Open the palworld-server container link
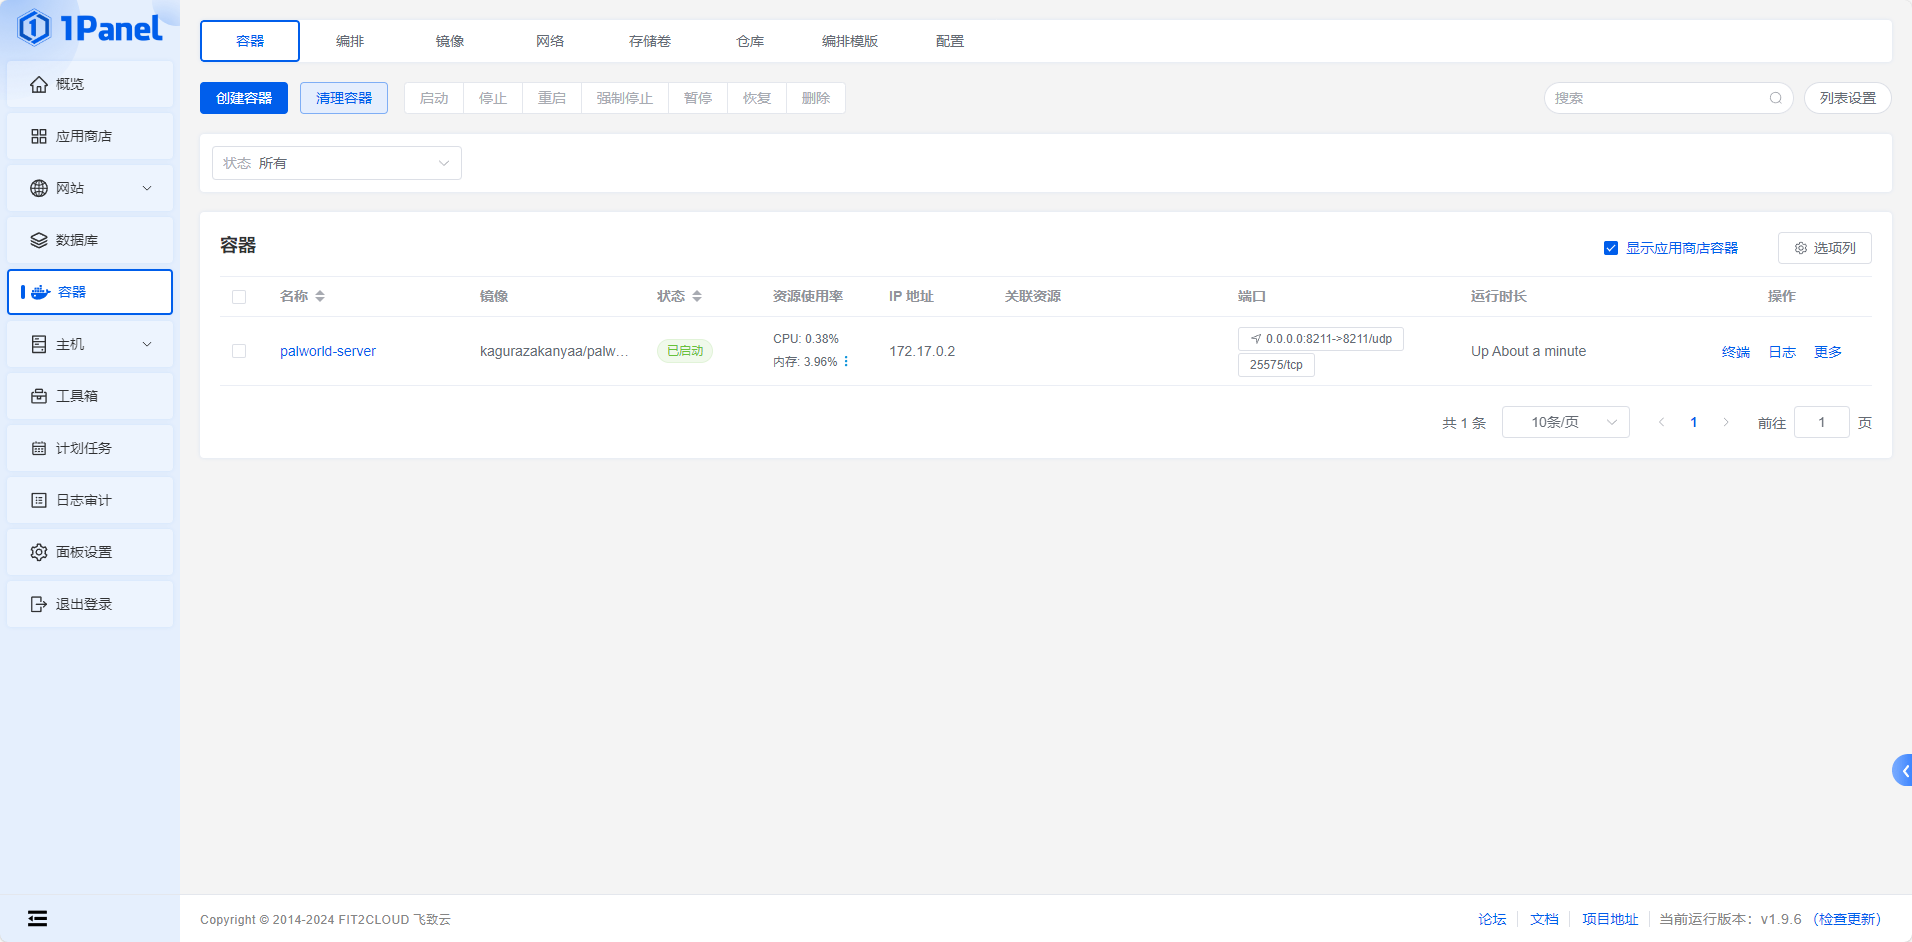The image size is (1912, 942). (328, 351)
